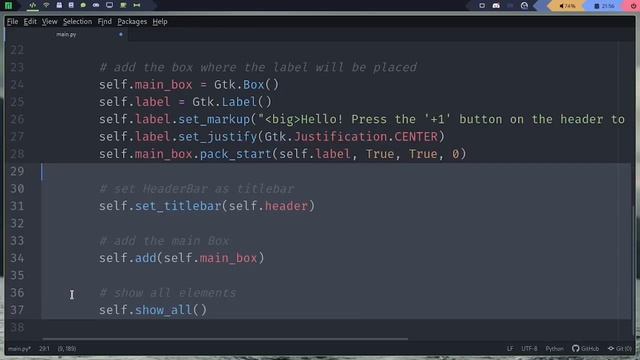Click the UTF-8 encoding selector

coord(529,348)
